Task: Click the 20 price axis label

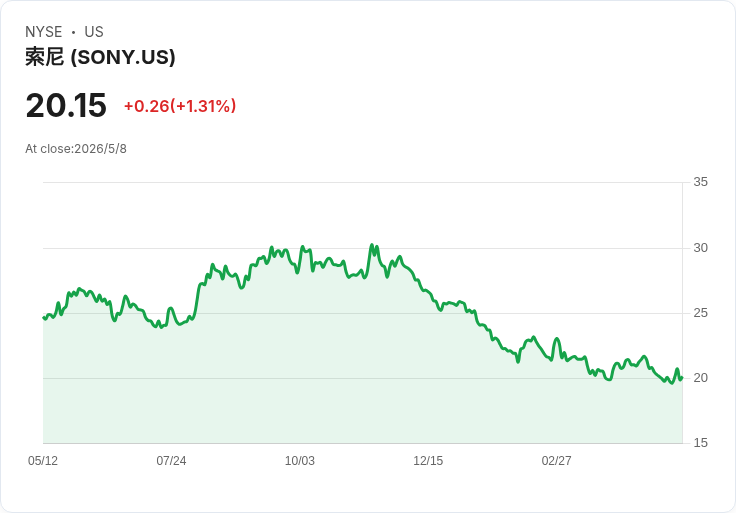Action: point(700,378)
